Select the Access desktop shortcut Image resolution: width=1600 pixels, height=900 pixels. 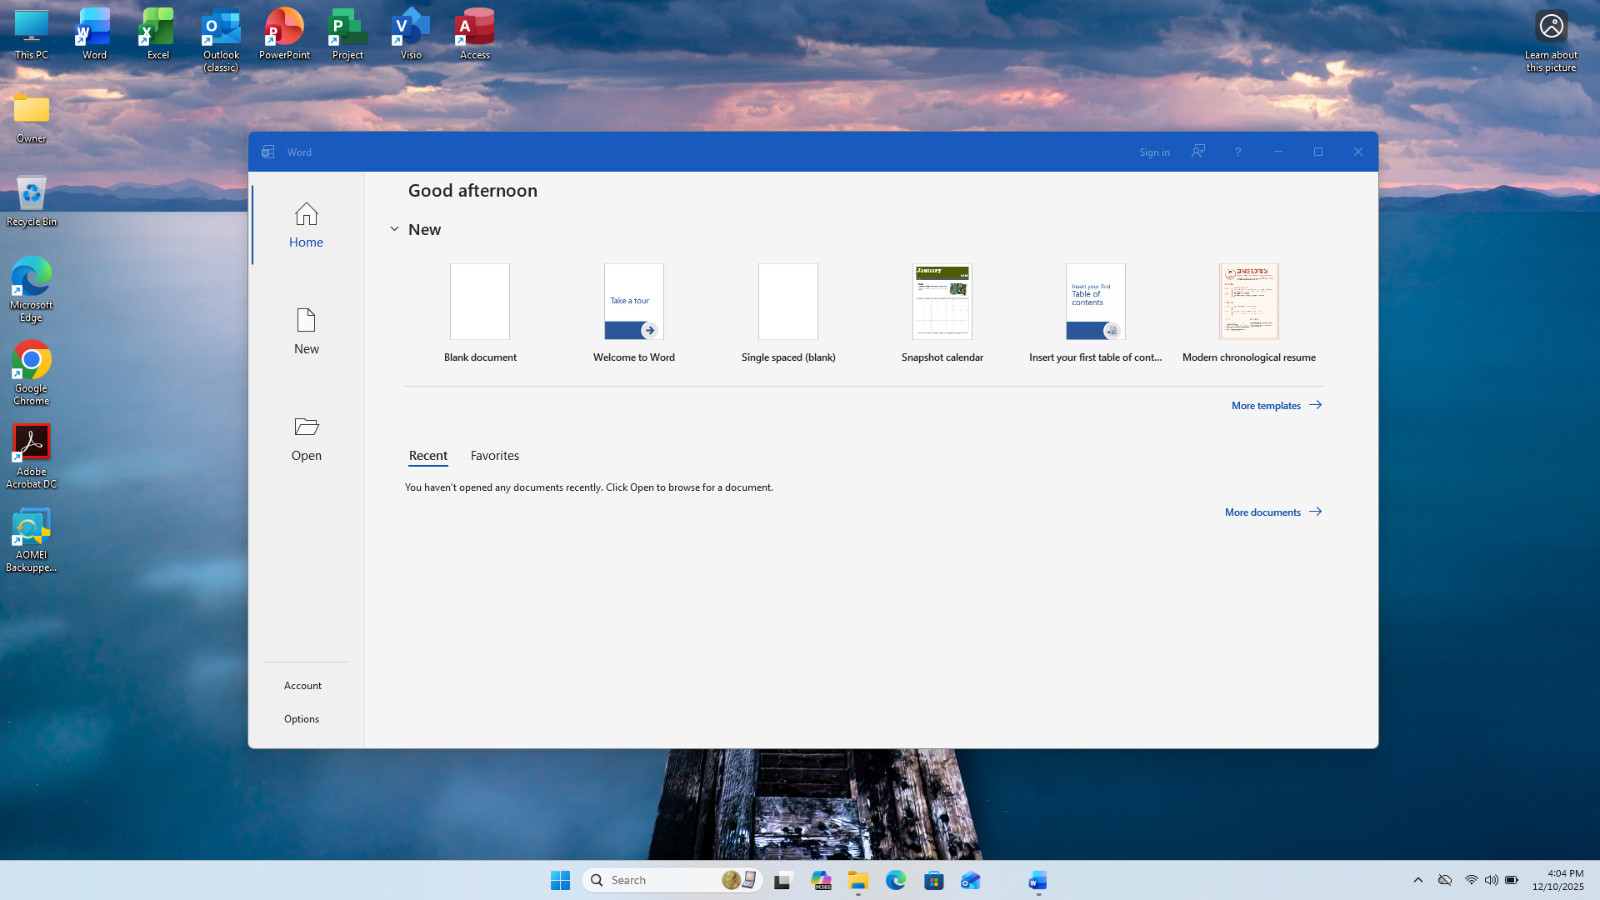(x=475, y=35)
